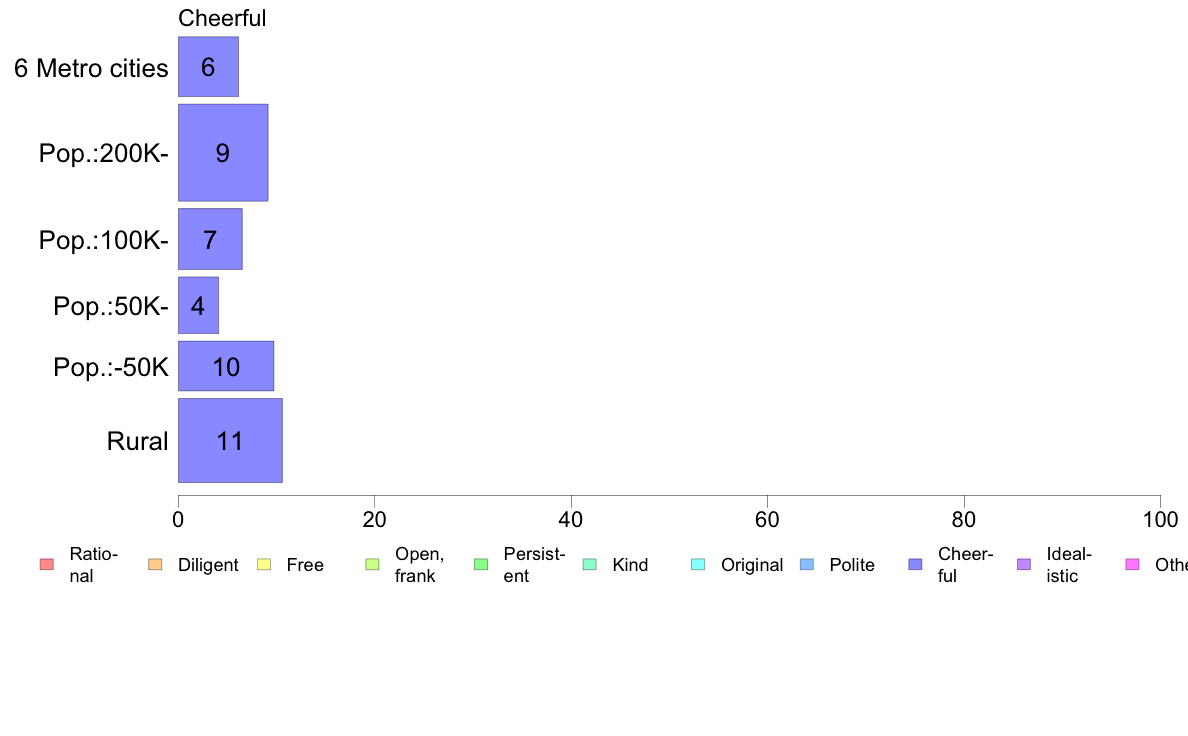1188x736 pixels.
Task: Click the Polite blue legend swatch
Action: tap(807, 565)
